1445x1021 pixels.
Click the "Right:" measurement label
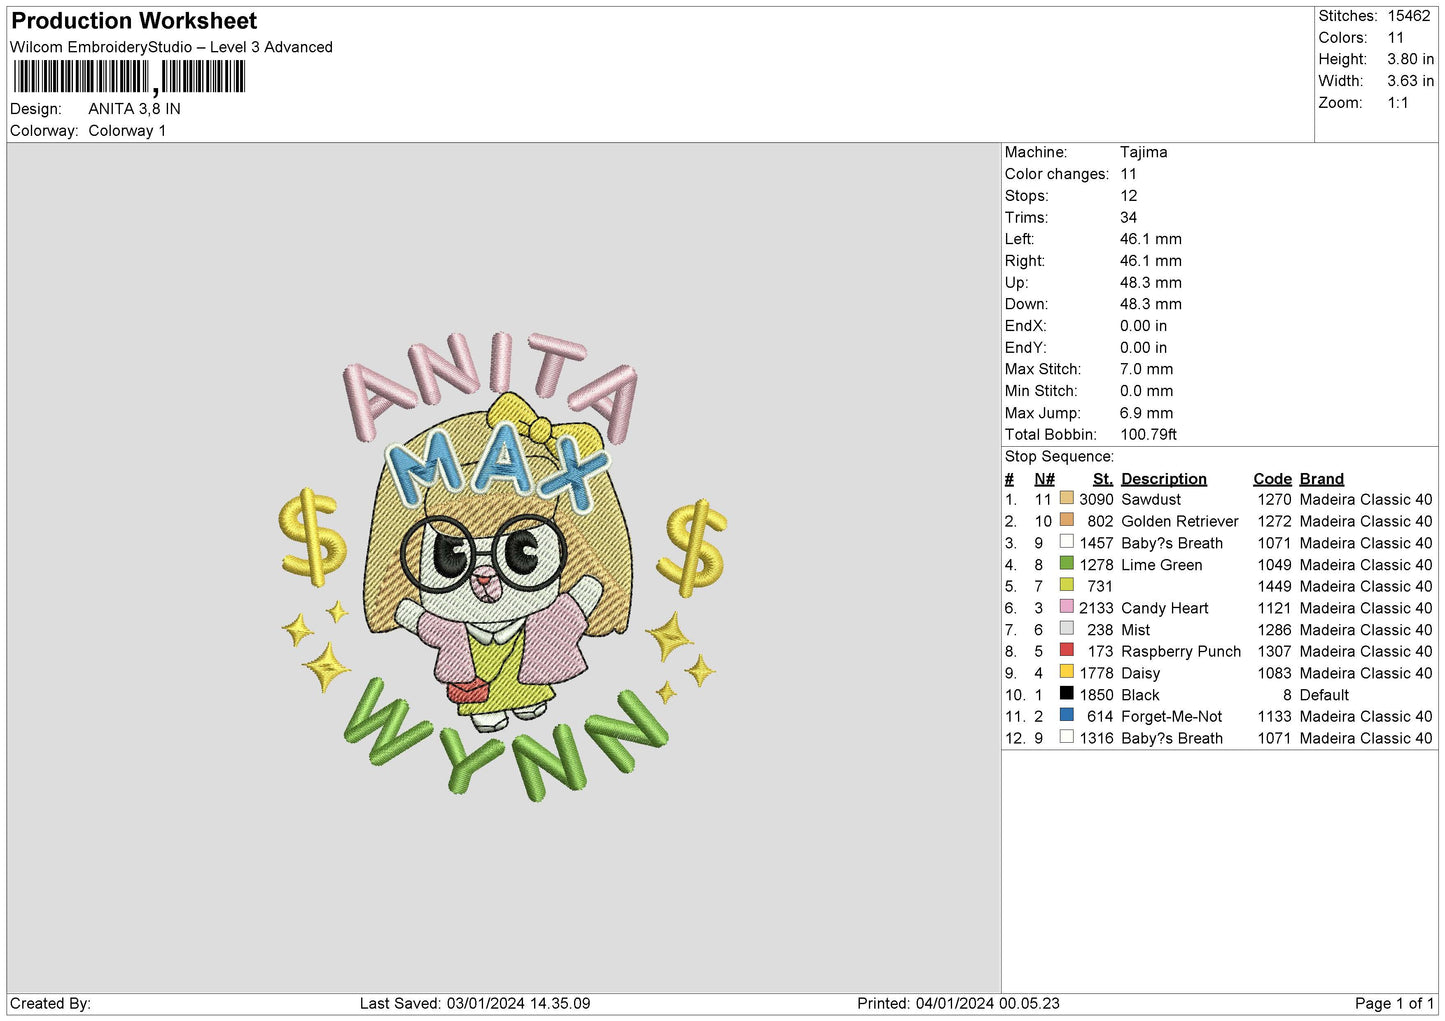click(1025, 261)
